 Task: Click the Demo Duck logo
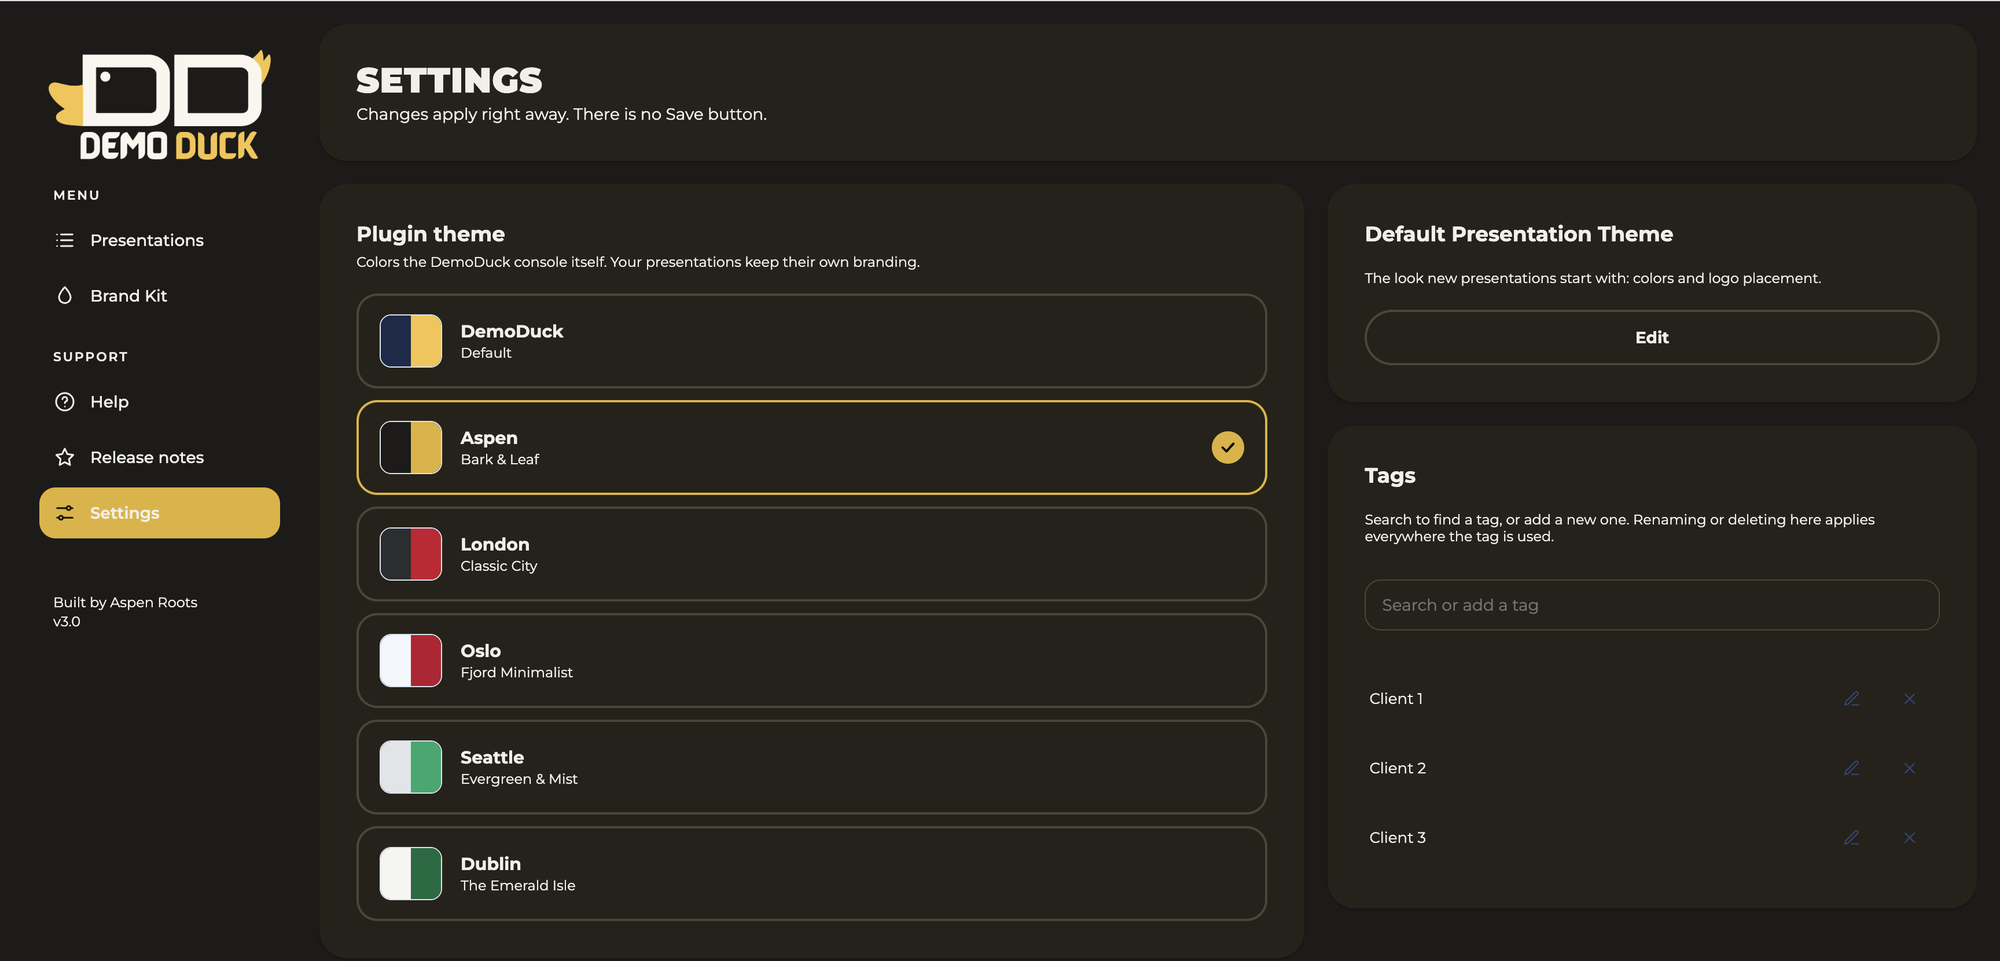[160, 106]
